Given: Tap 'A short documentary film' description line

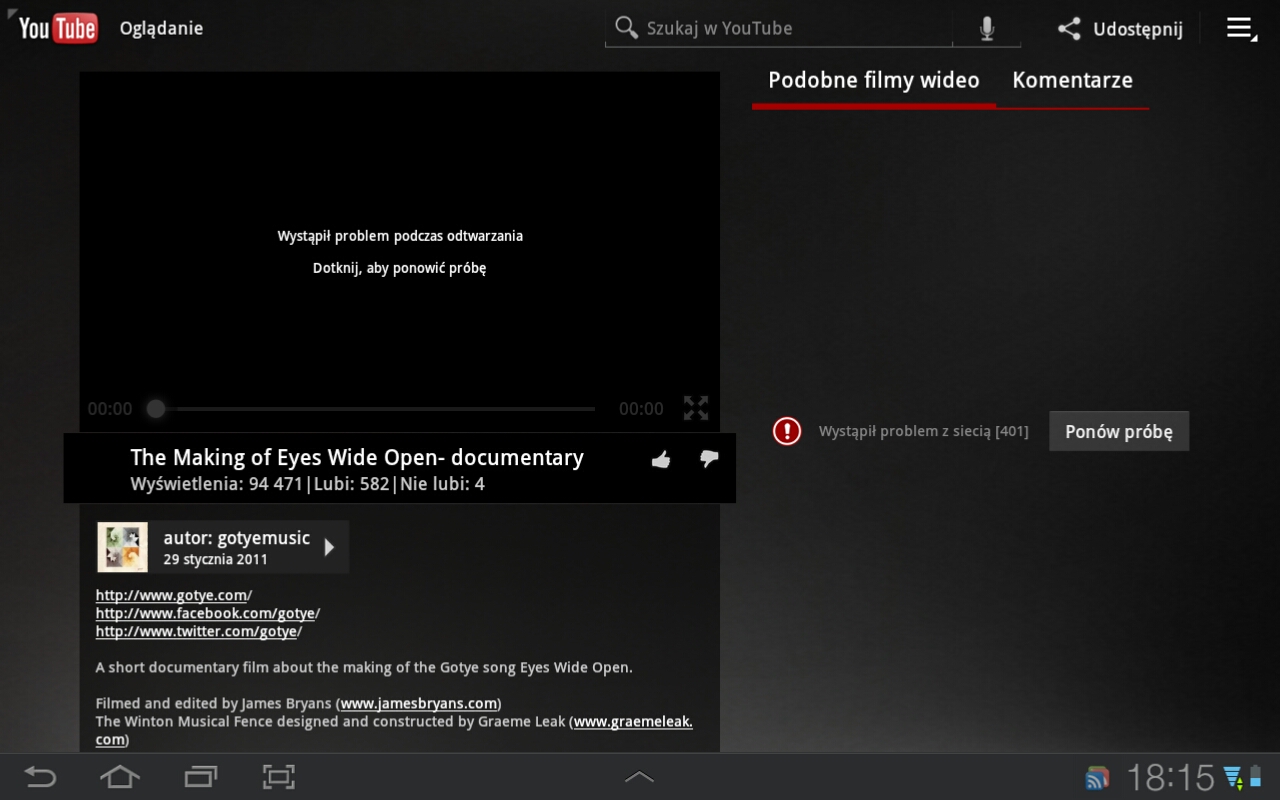Looking at the screenshot, I should pos(364,667).
